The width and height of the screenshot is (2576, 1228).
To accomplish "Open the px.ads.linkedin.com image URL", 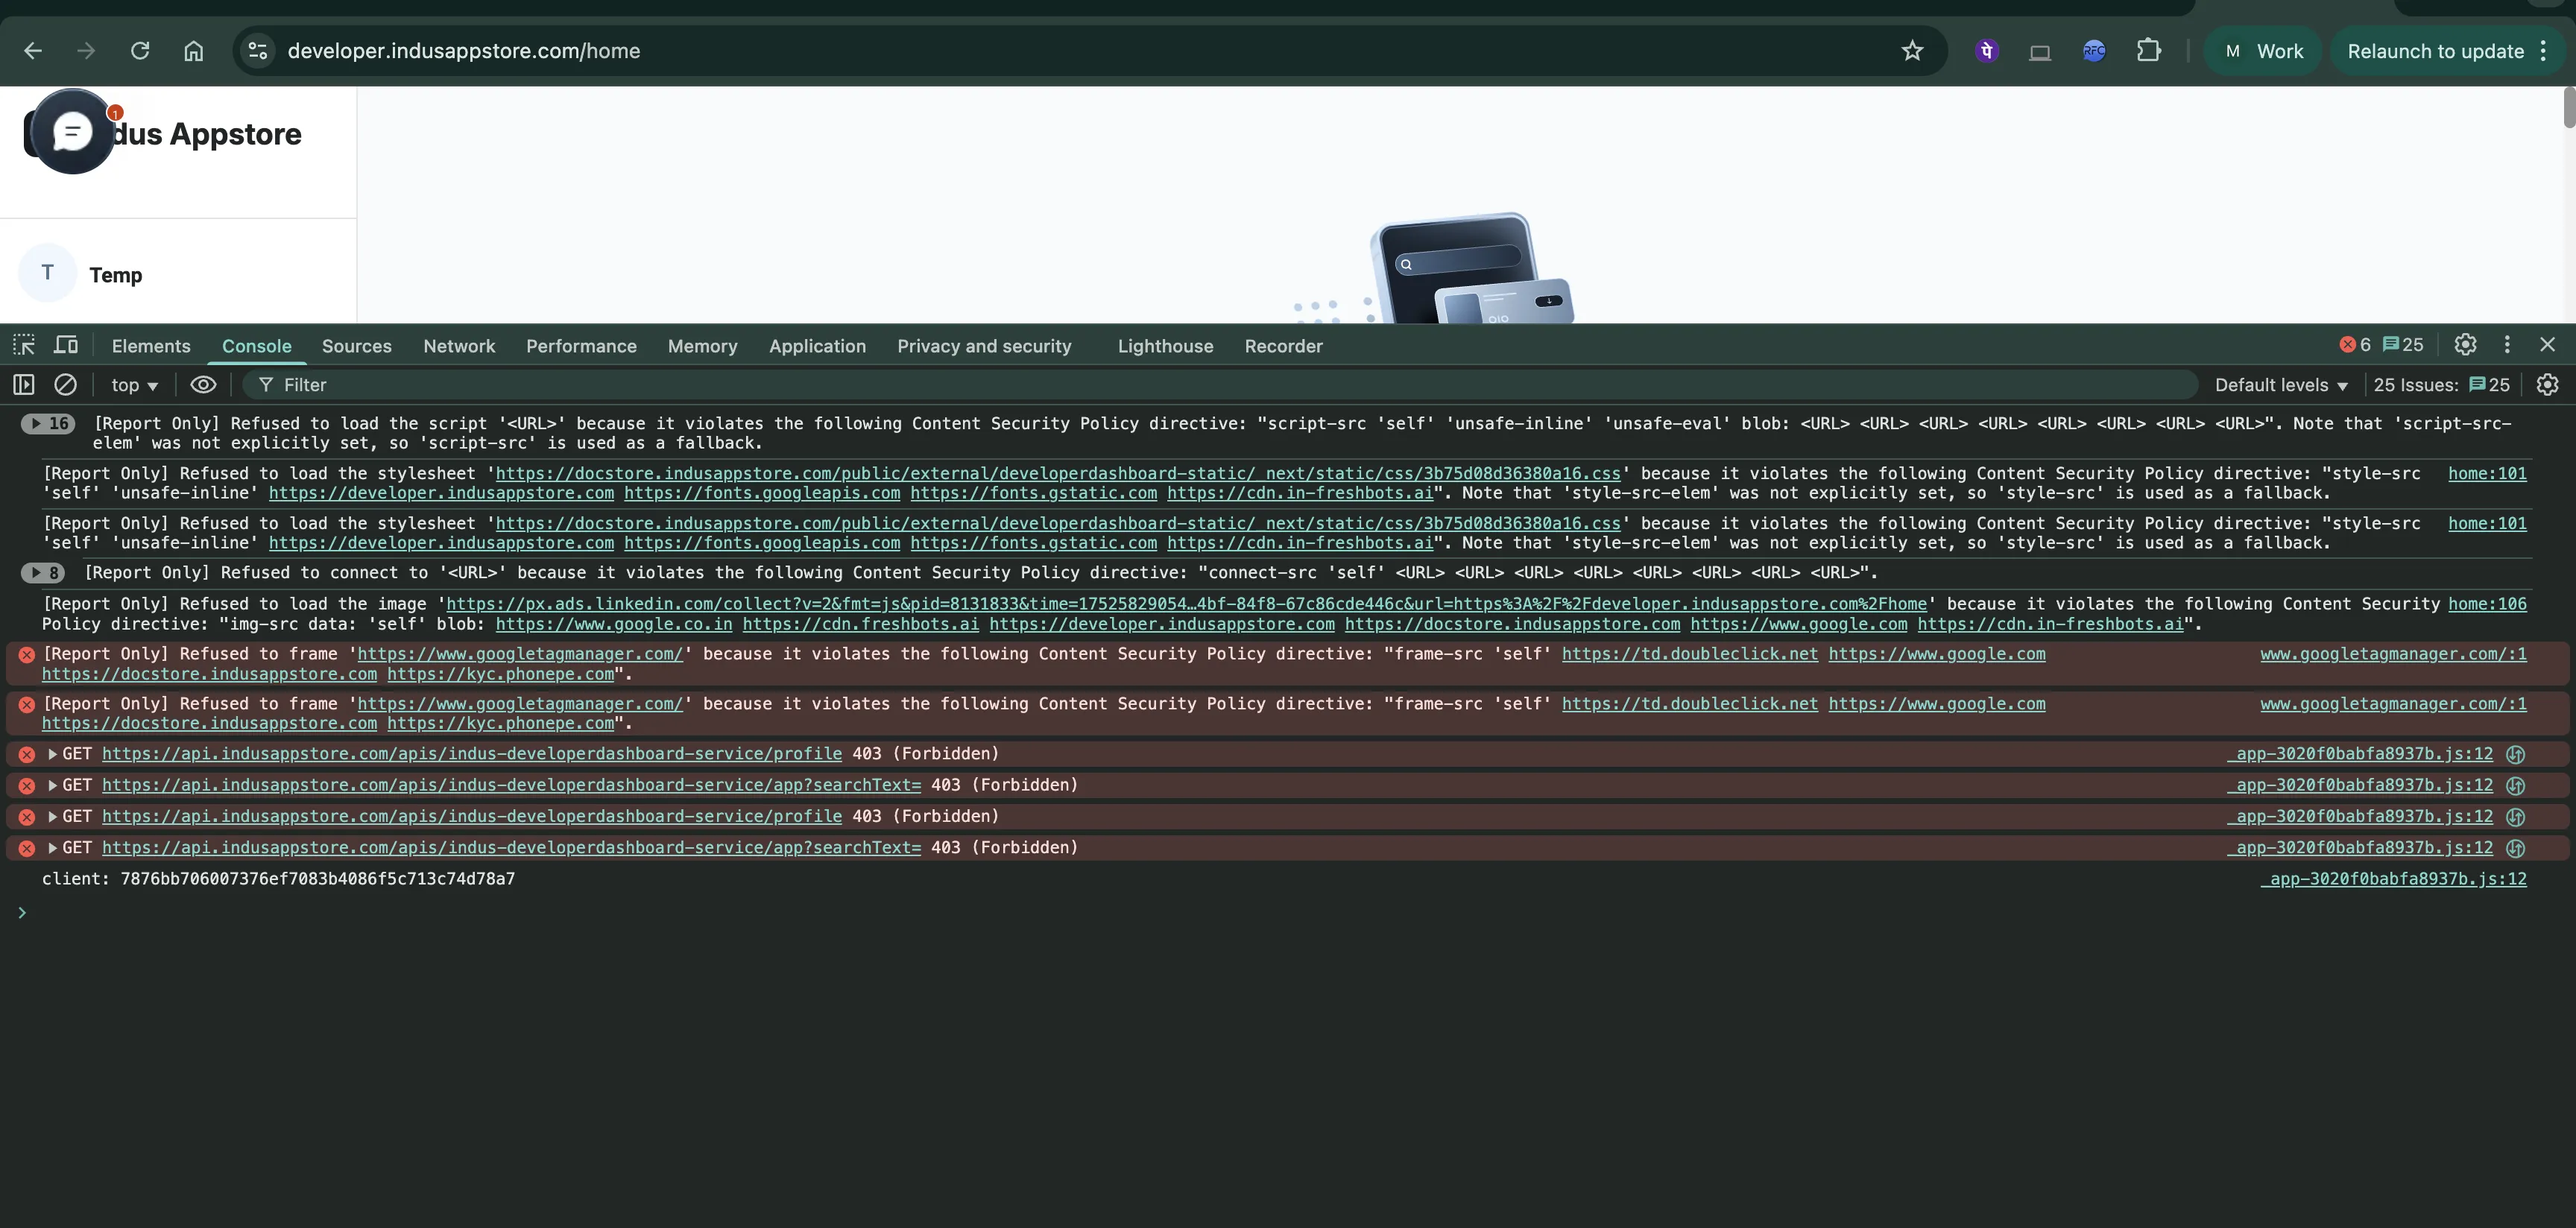I will click(1186, 604).
